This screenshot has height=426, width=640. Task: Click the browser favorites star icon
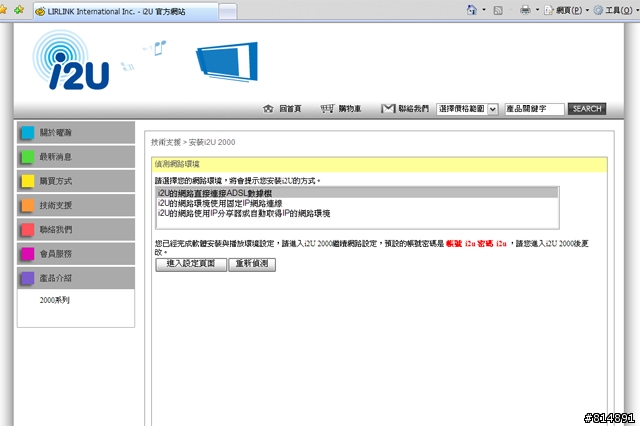pyautogui.click(x=4, y=10)
